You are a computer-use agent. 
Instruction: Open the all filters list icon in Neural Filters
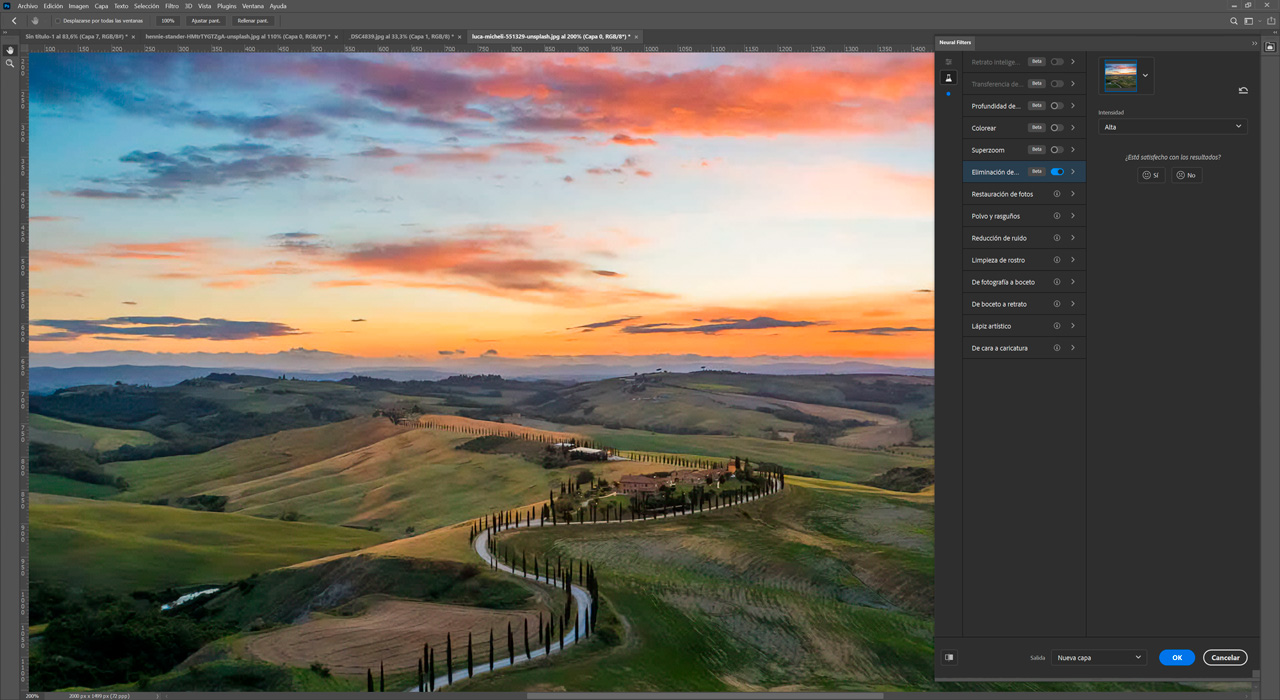pos(948,61)
